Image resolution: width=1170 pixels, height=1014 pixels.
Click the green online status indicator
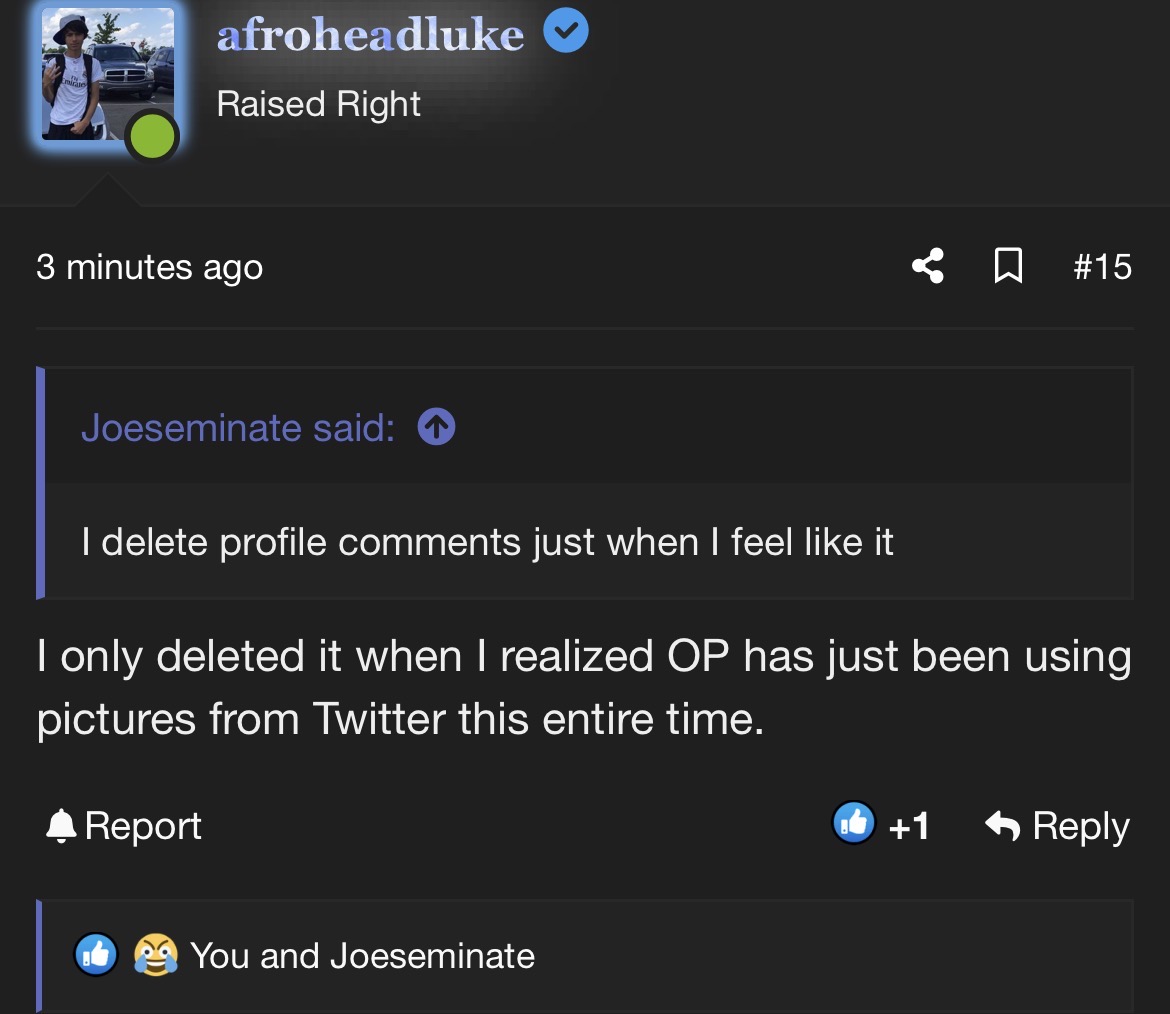coord(152,137)
